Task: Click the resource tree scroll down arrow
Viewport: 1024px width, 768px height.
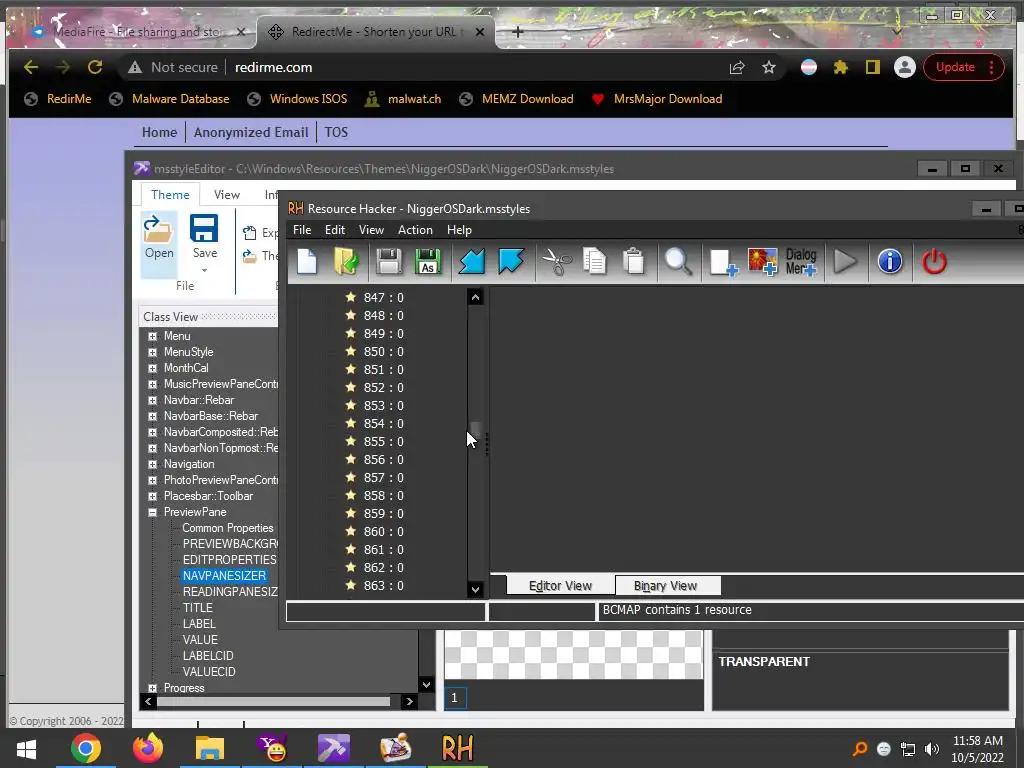Action: point(475,589)
